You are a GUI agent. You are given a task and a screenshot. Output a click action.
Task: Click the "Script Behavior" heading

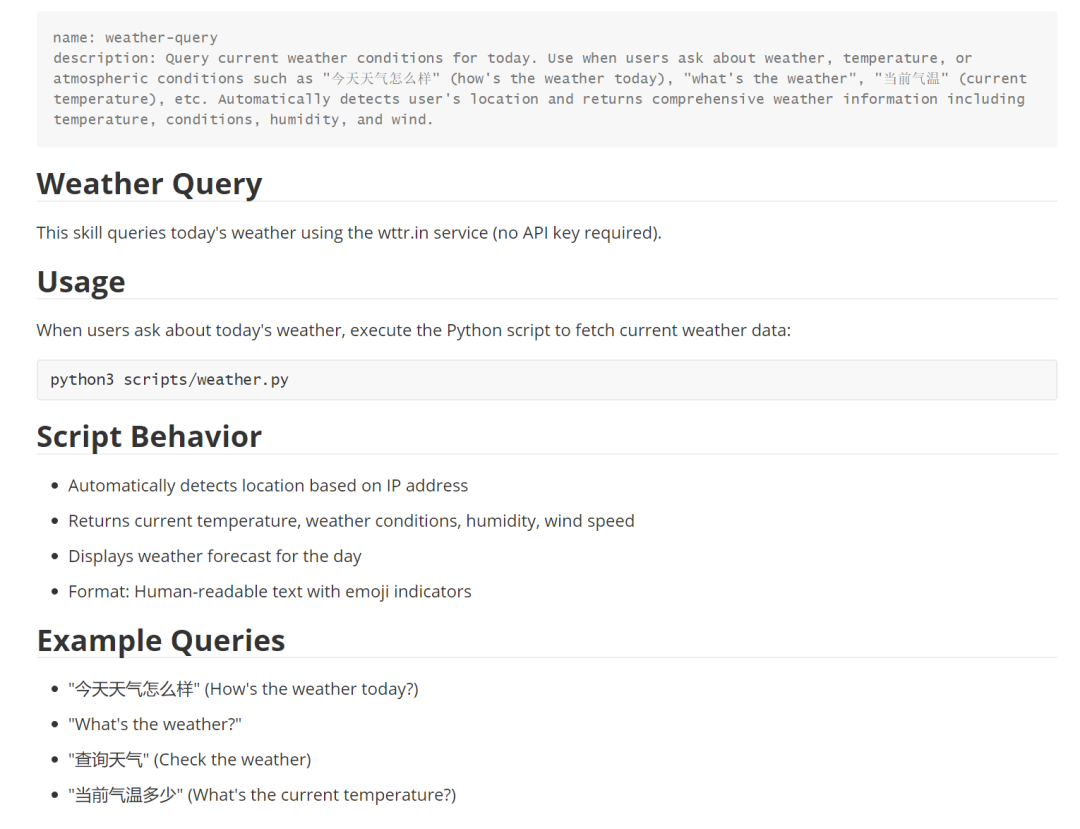click(x=149, y=437)
